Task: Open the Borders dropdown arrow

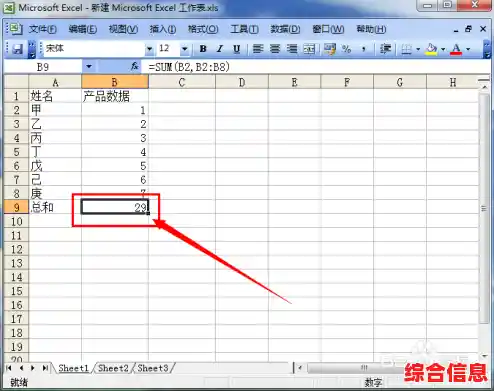Action: click(418, 49)
